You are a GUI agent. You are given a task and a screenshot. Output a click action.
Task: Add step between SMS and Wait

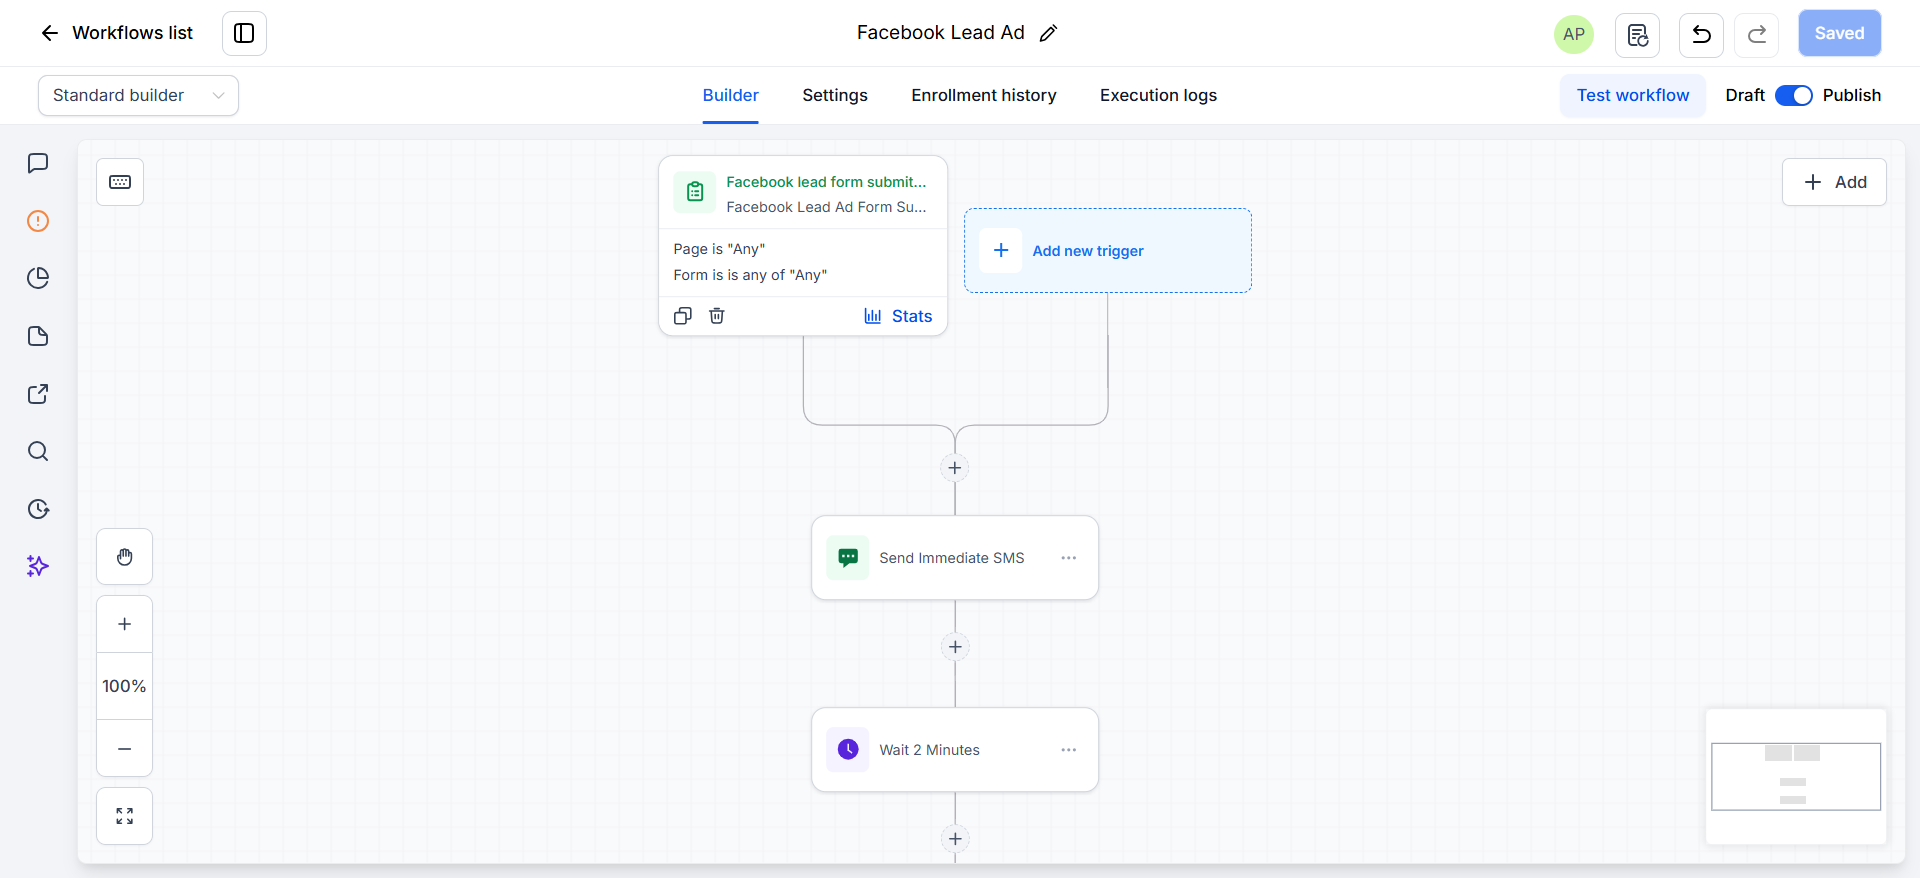955,647
